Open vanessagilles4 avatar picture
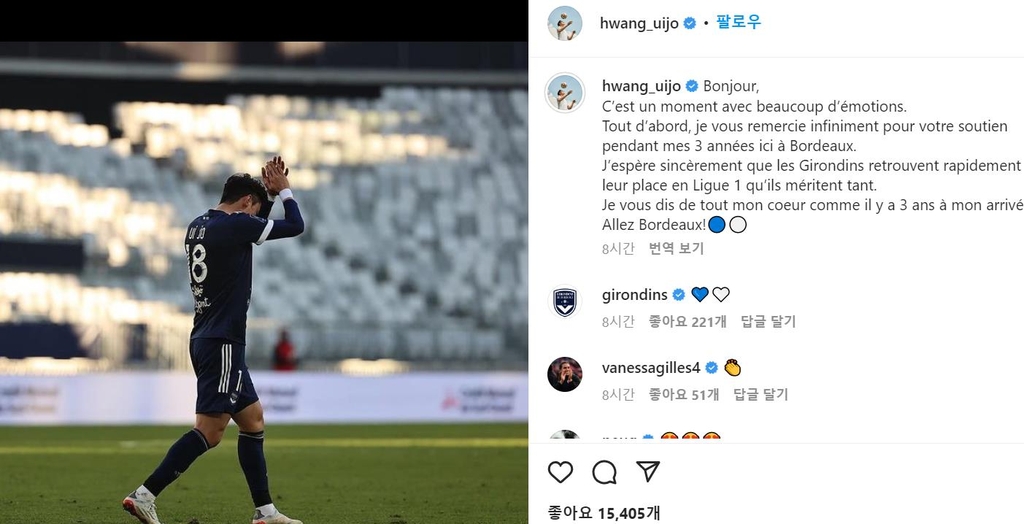This screenshot has height=524, width=1024. pyautogui.click(x=564, y=374)
